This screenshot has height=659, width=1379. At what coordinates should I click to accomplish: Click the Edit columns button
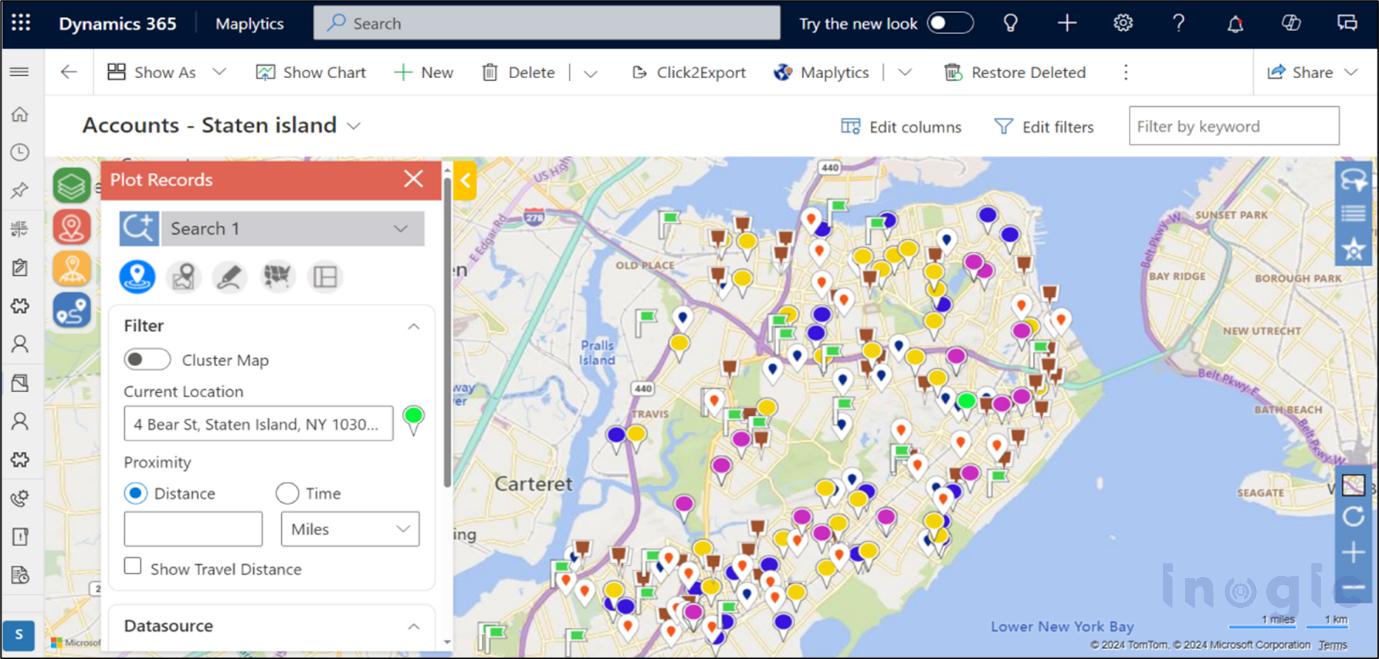(901, 127)
